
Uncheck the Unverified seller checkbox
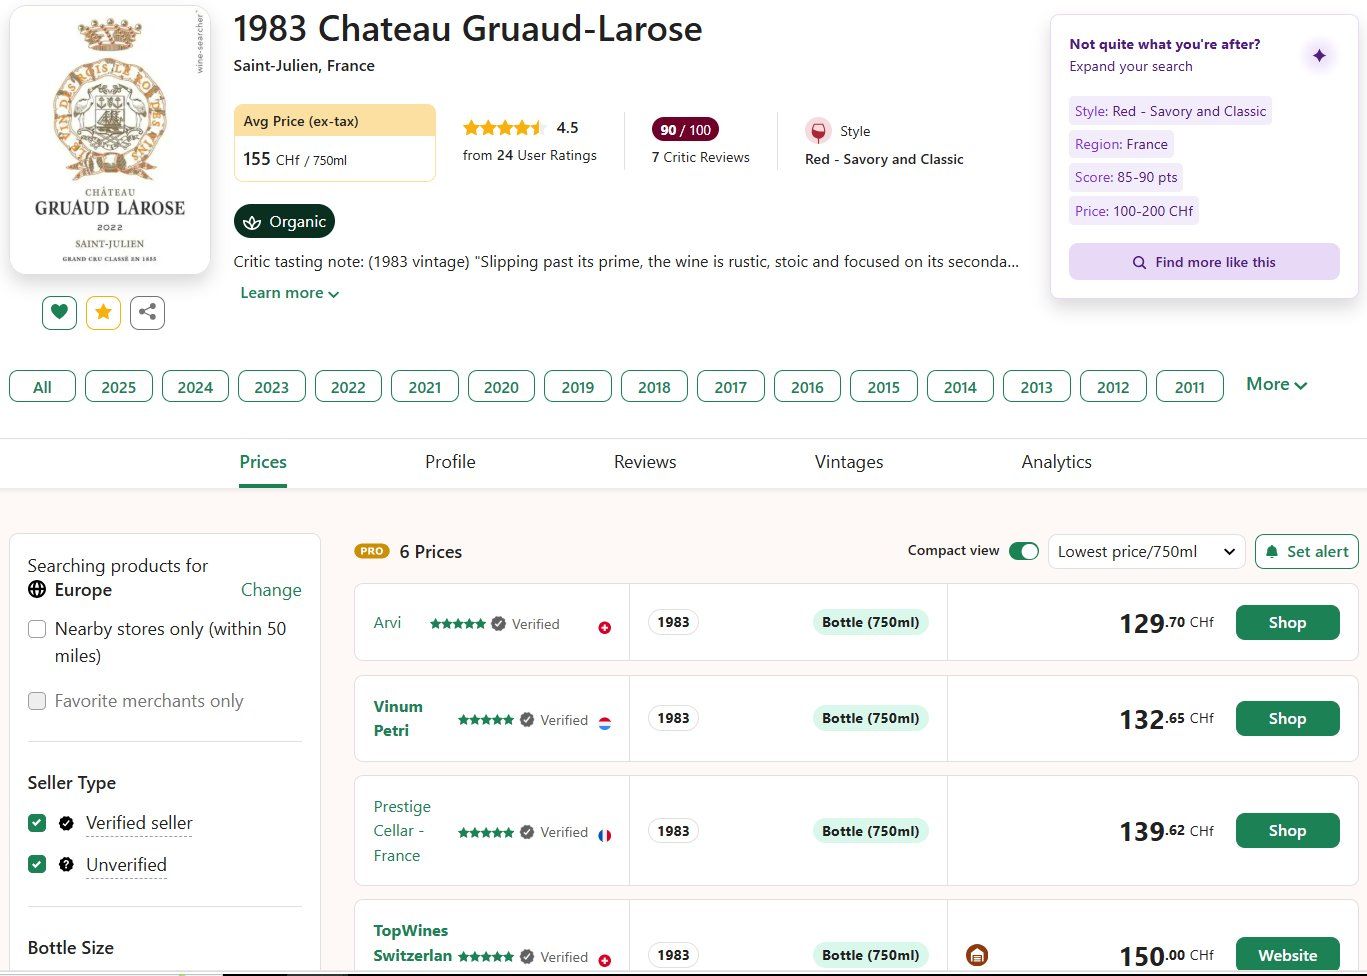point(37,864)
